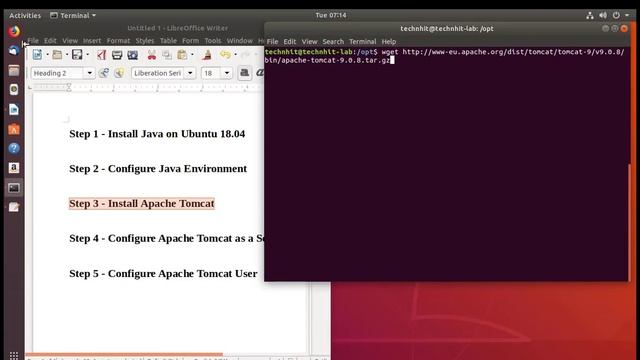The width and height of the screenshot is (640, 360).
Task: Click the Copy icon in Writer toolbar
Action: click(x=167, y=55)
